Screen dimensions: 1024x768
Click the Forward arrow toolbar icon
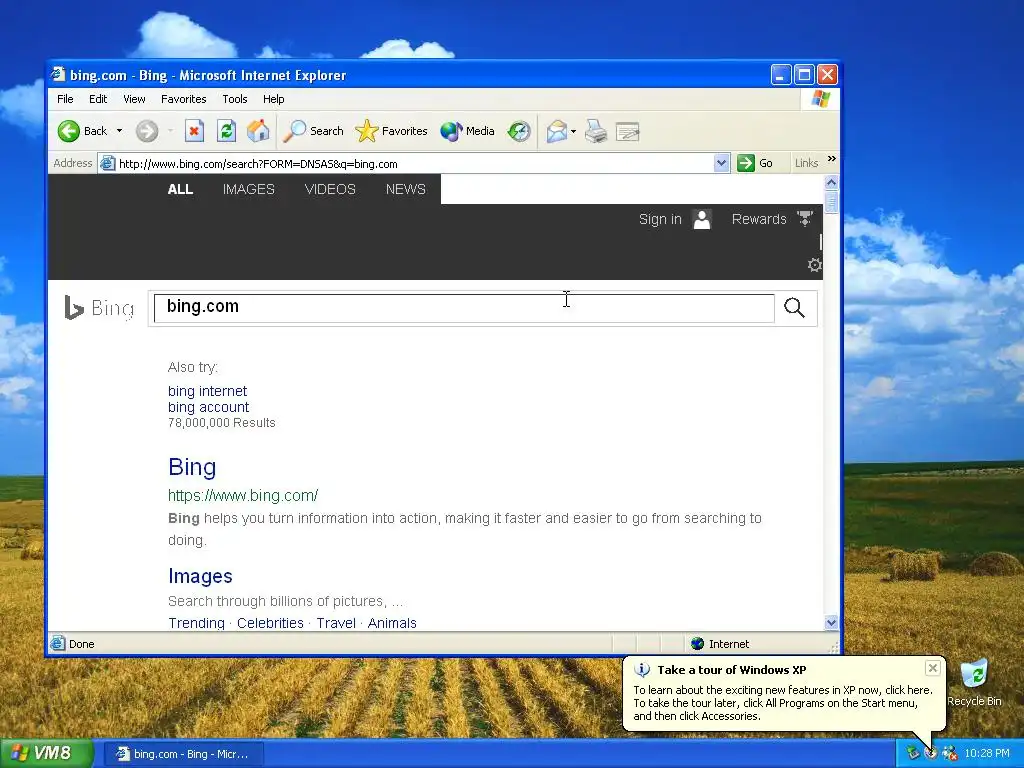(147, 131)
